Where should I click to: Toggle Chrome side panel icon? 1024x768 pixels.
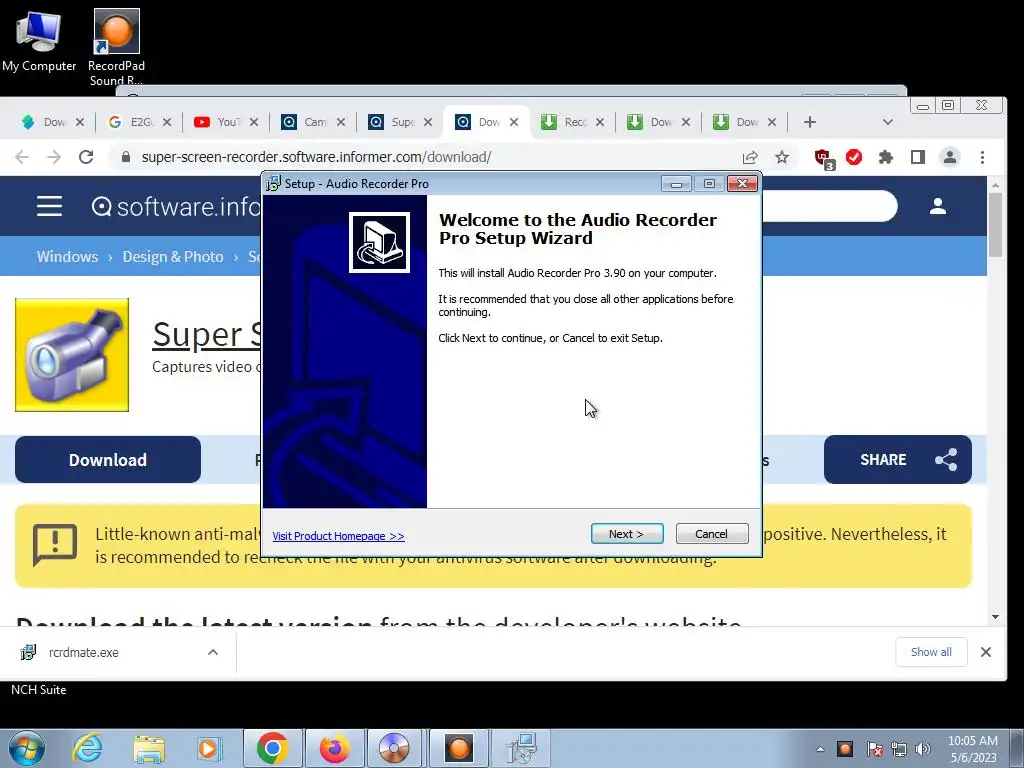pyautogui.click(x=918, y=157)
